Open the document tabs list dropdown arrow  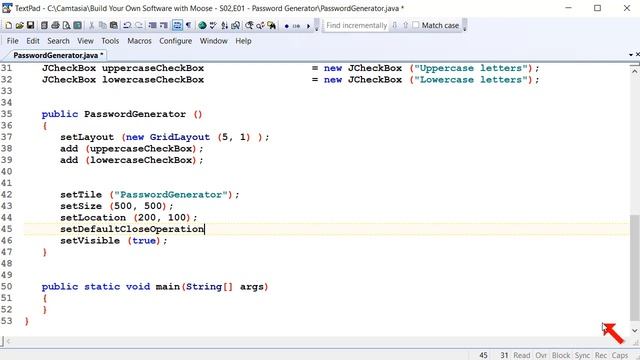pyautogui.click(x=631, y=55)
